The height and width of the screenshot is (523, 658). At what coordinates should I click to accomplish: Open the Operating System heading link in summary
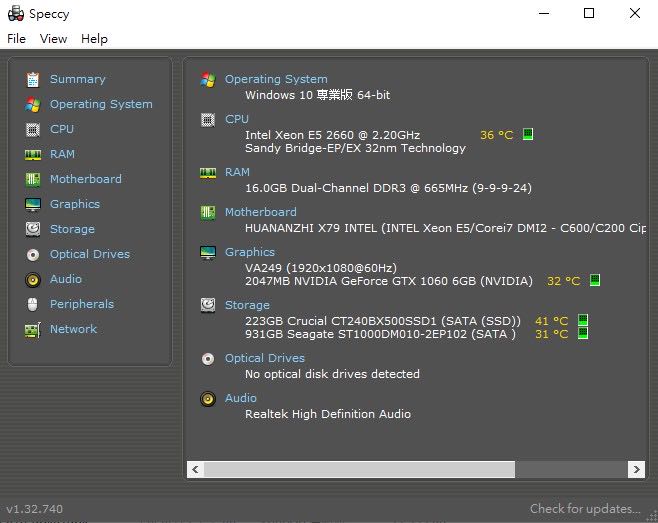click(276, 79)
